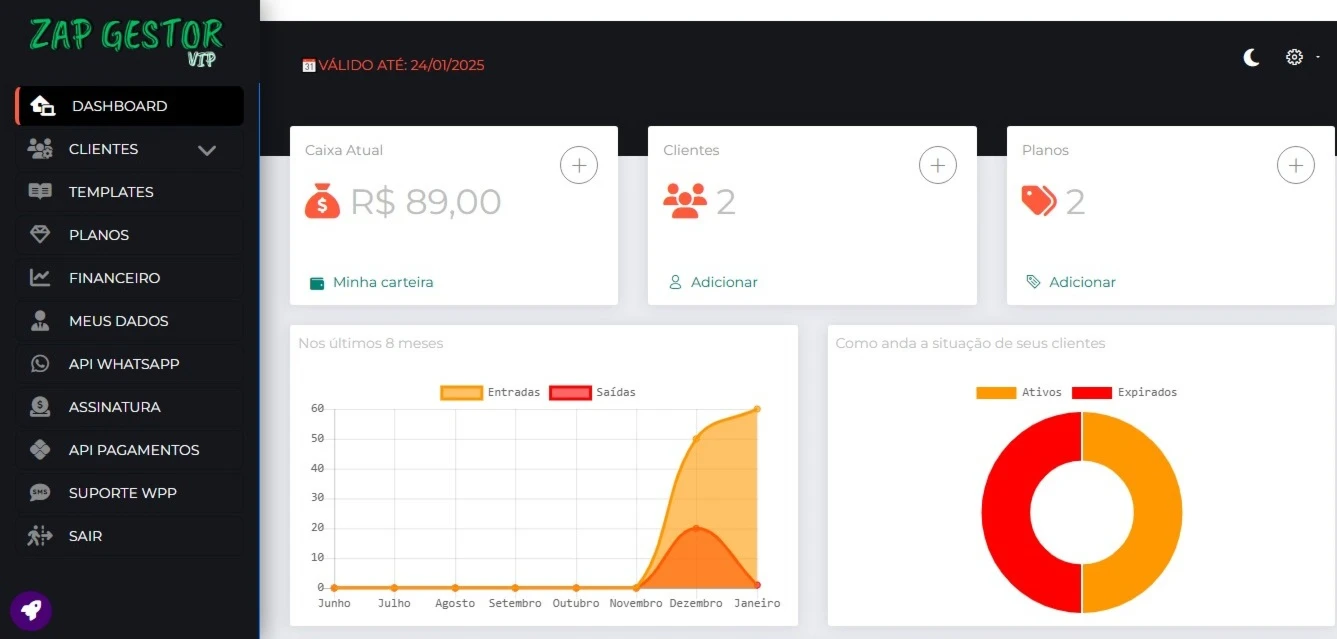Click the Janeiro data point at 60
This screenshot has height=639, width=1337.
click(x=757, y=409)
